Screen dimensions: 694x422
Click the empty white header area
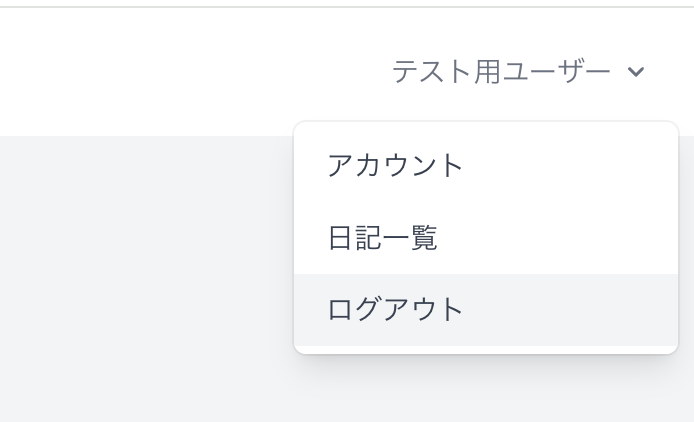[180, 72]
